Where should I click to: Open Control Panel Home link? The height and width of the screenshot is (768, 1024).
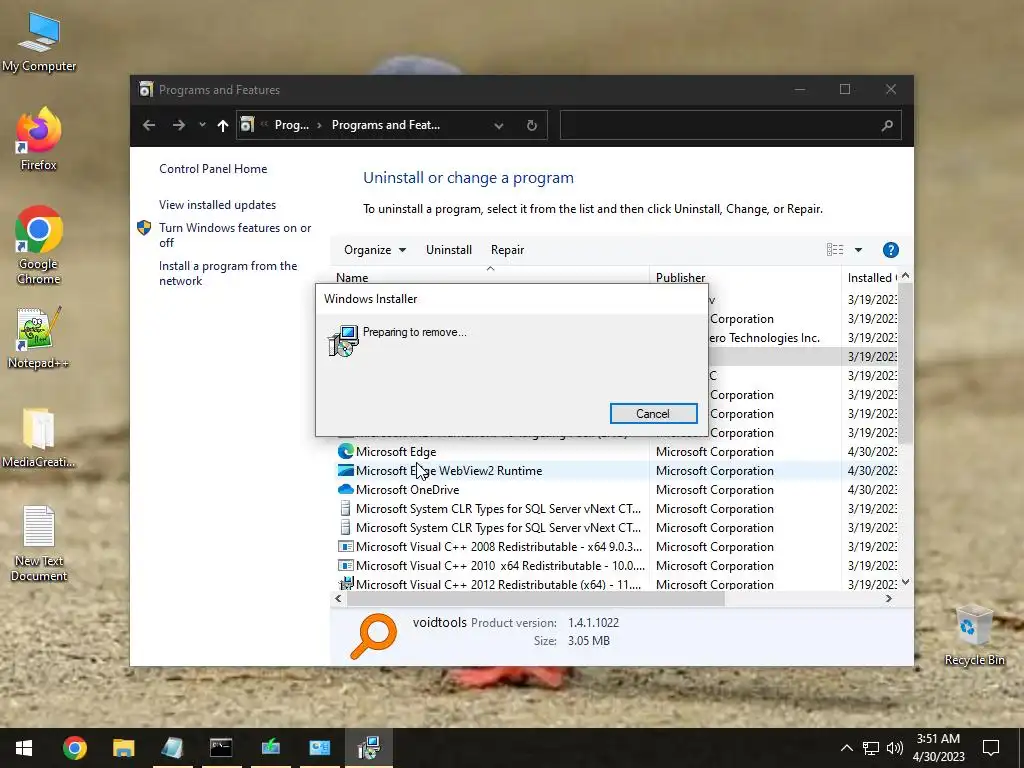coord(213,168)
